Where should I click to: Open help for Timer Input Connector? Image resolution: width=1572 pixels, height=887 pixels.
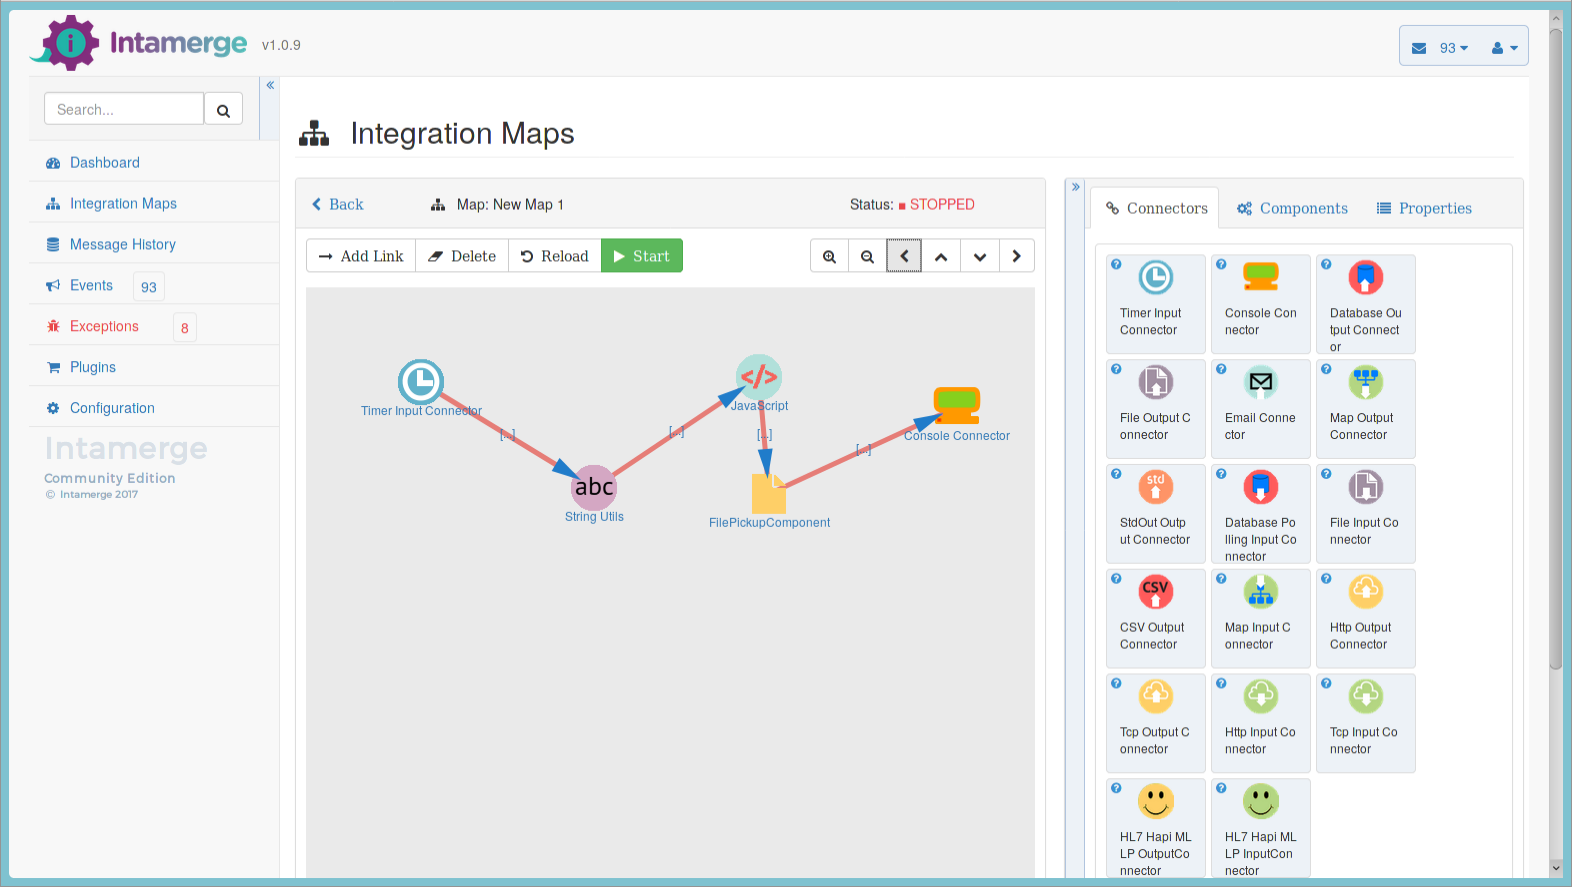(1116, 264)
